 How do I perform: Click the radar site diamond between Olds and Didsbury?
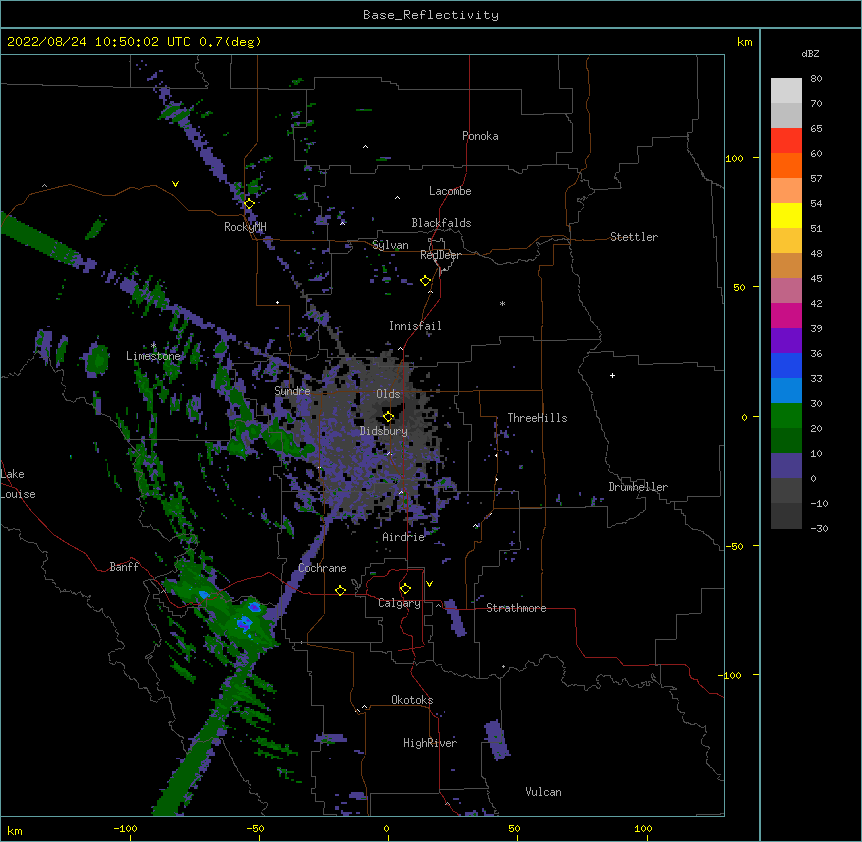(x=388, y=417)
